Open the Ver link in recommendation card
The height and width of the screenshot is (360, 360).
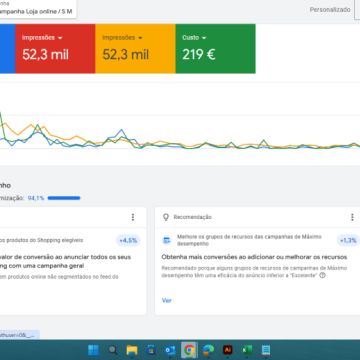[x=167, y=300]
